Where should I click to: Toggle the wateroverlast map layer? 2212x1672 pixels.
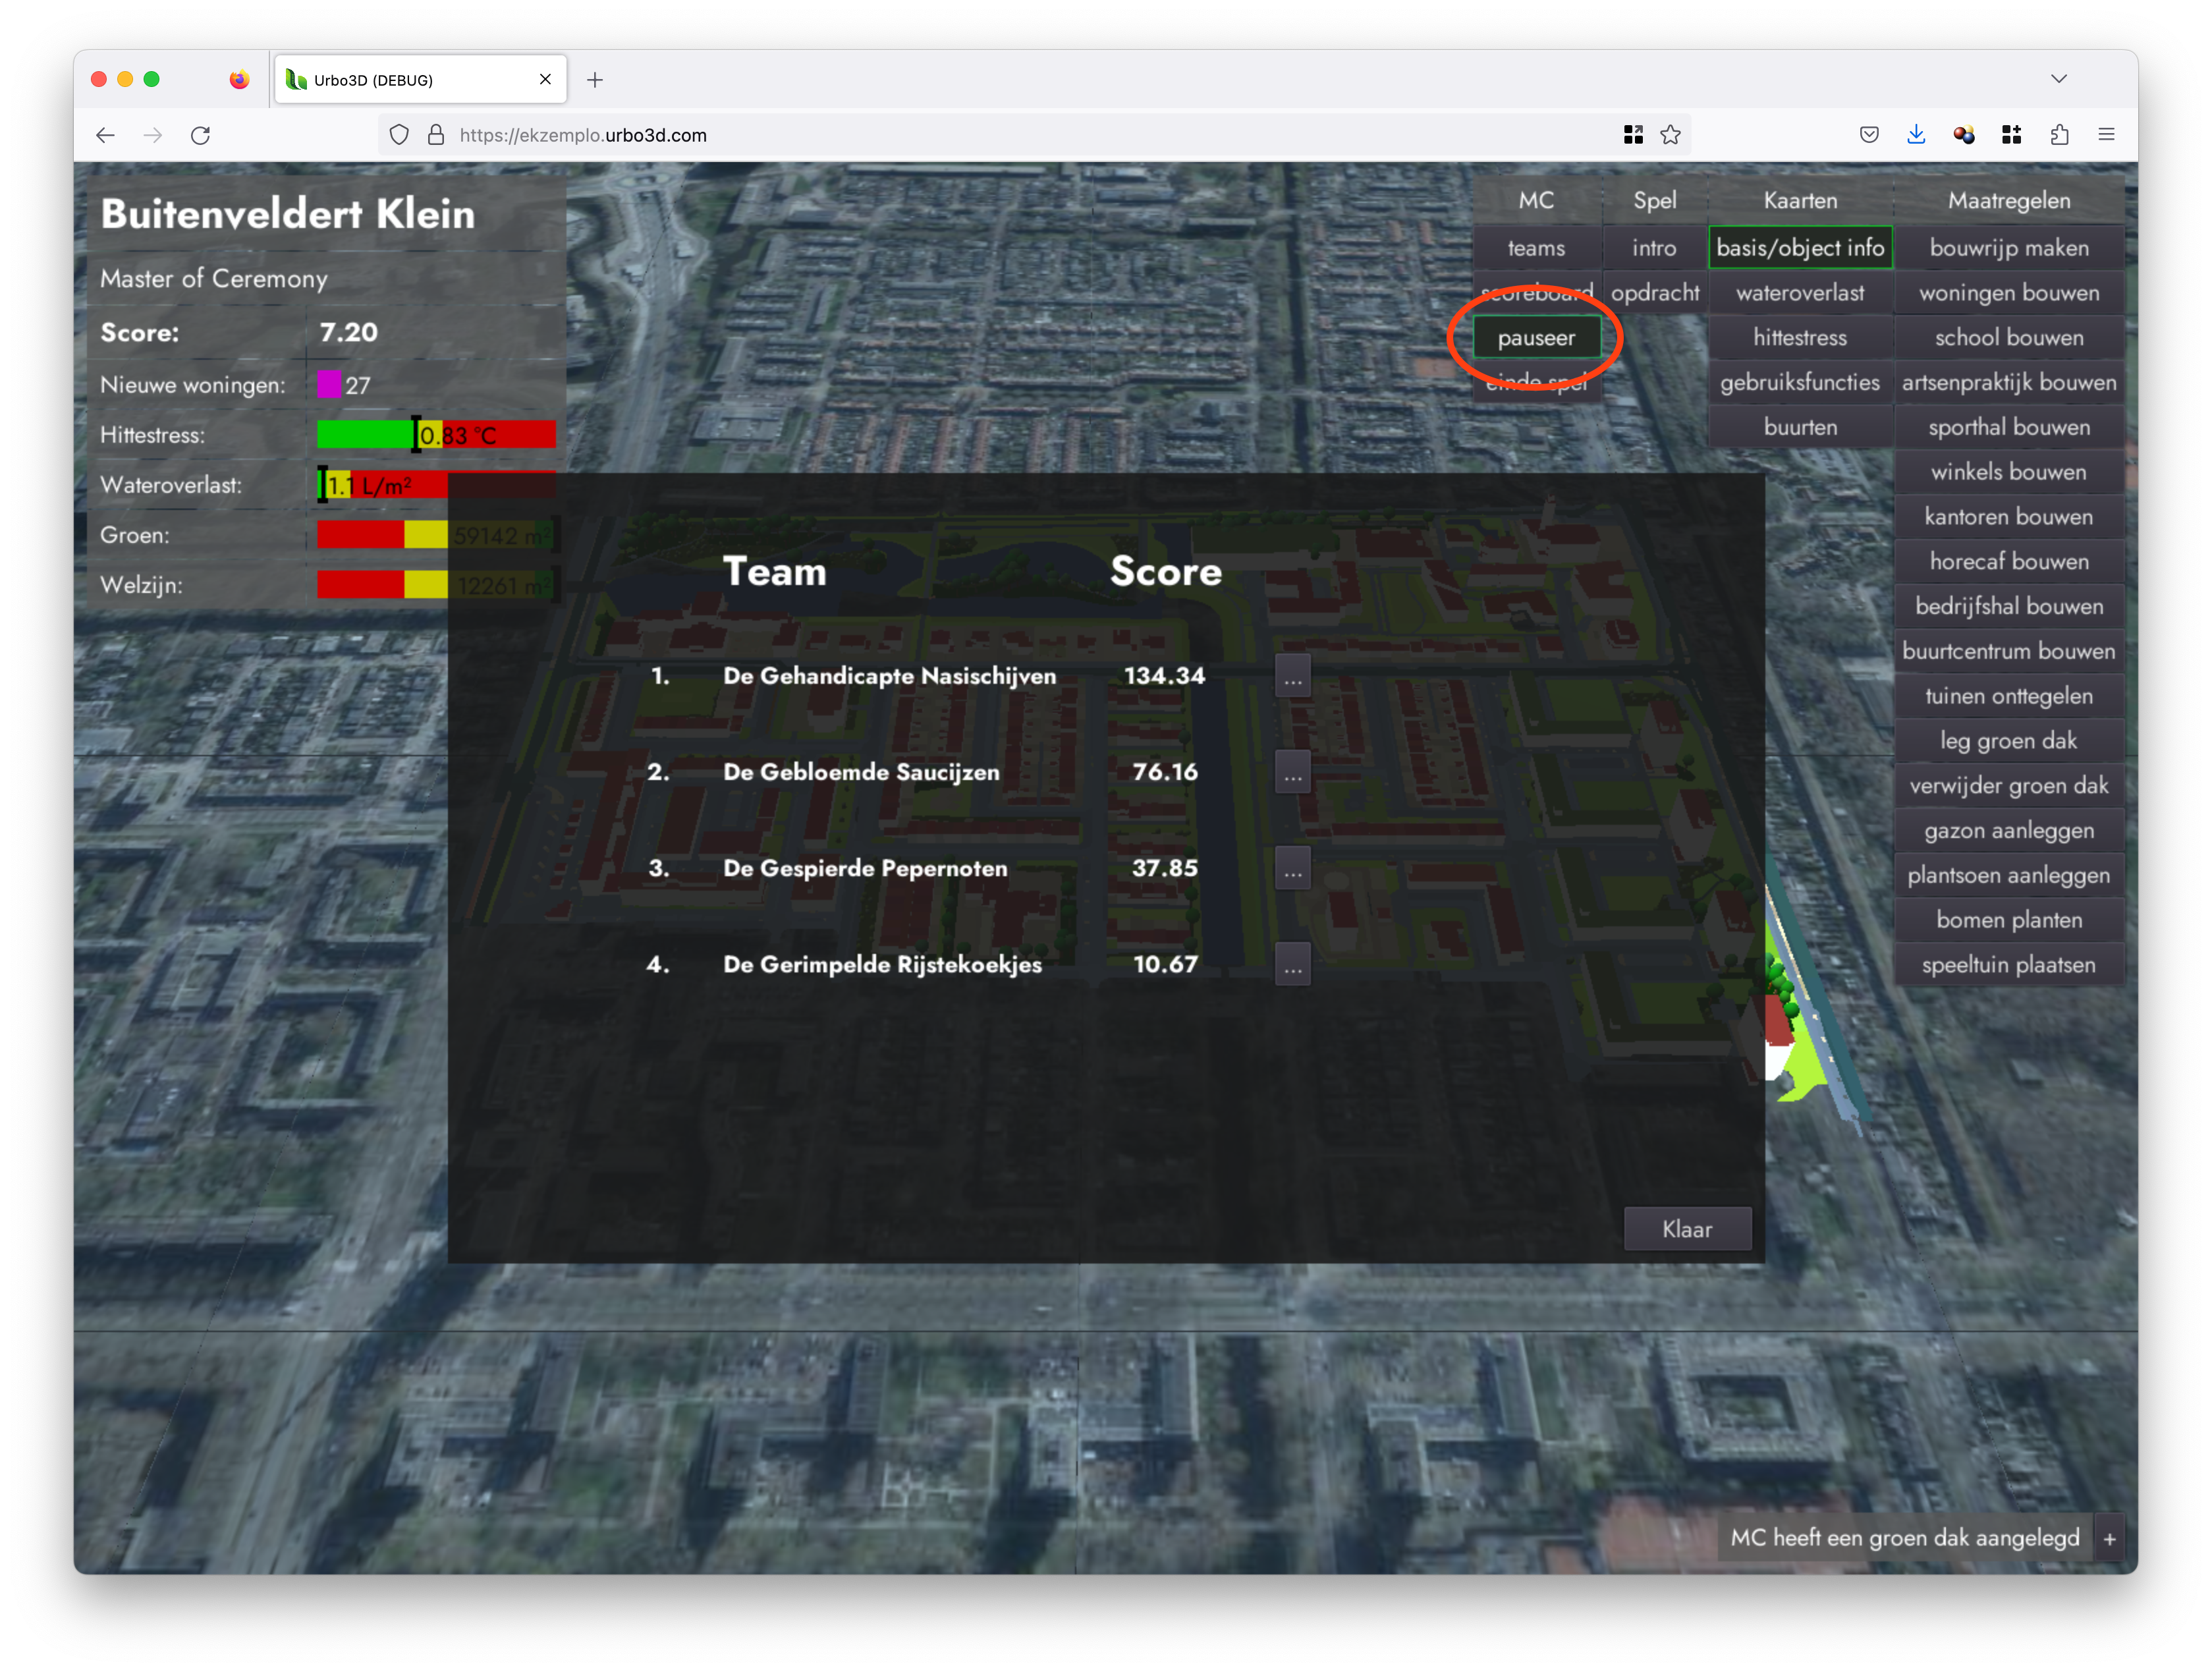tap(1800, 293)
